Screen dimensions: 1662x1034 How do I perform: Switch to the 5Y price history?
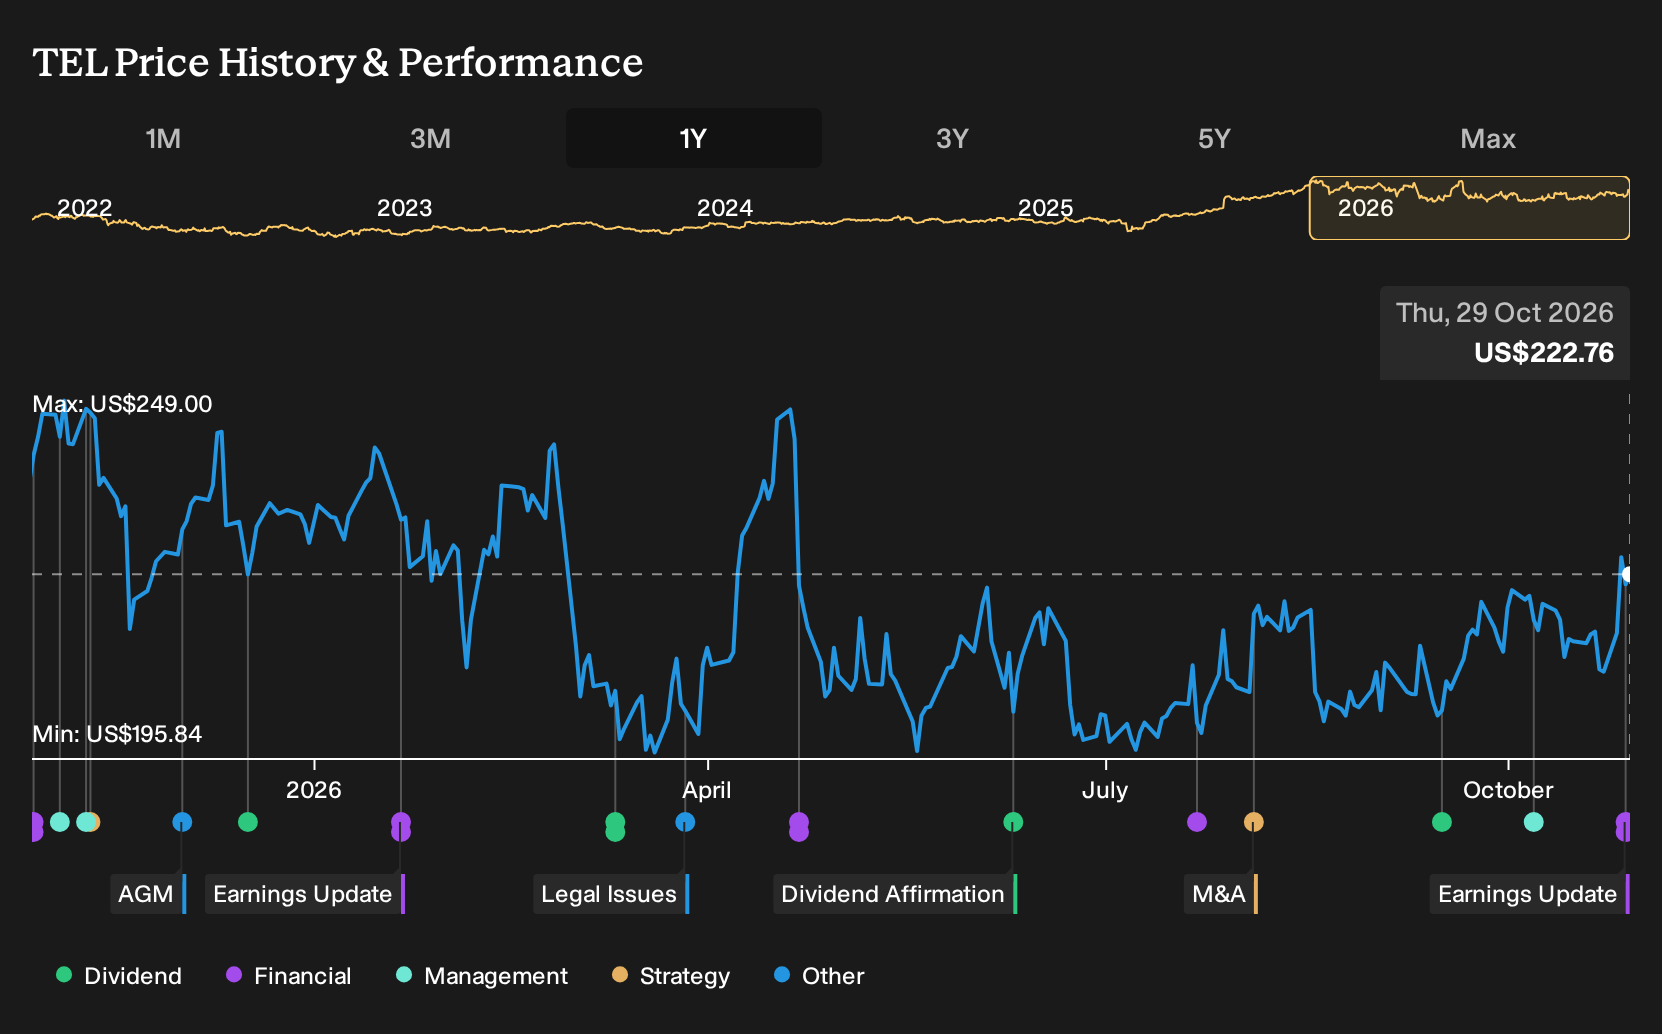pos(1214,138)
